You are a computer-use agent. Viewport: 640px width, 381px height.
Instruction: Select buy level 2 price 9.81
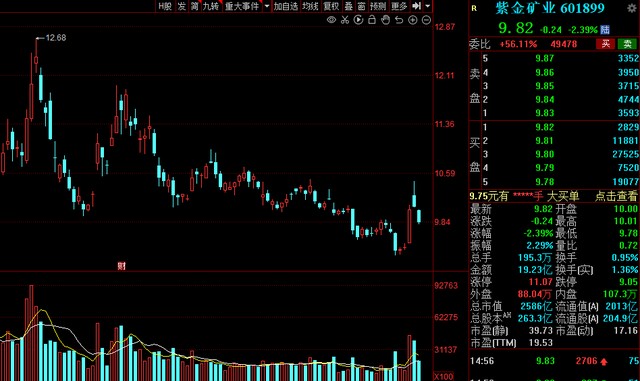544,140
